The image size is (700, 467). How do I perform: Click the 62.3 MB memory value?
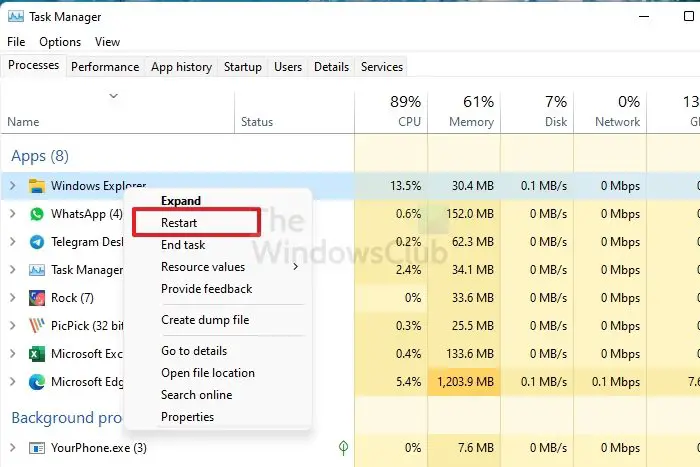[473, 242]
